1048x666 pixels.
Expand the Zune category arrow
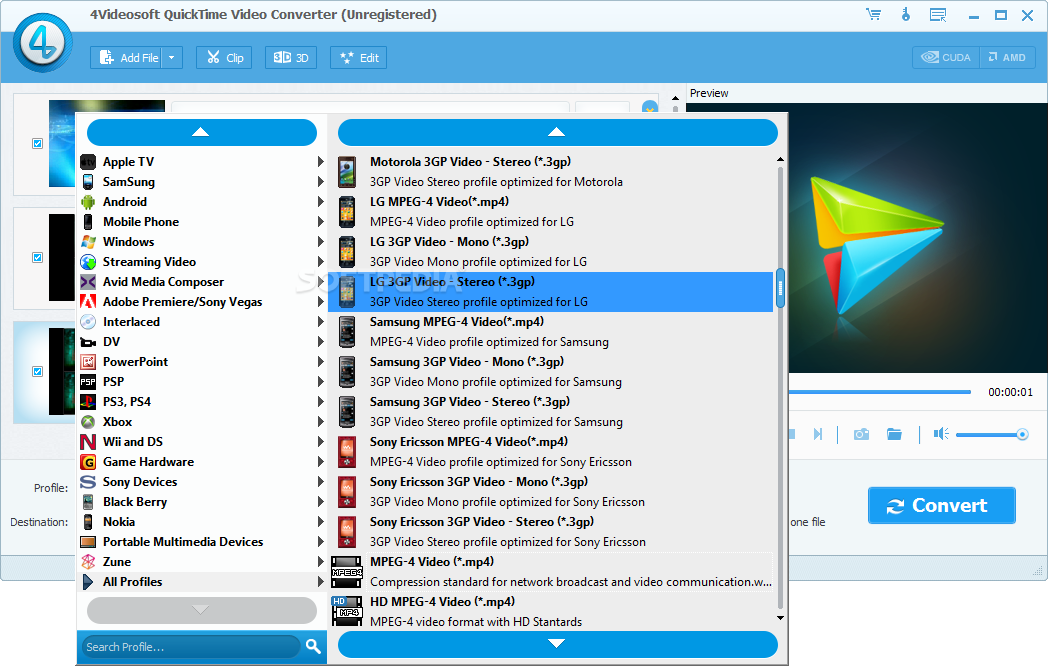[320, 562]
